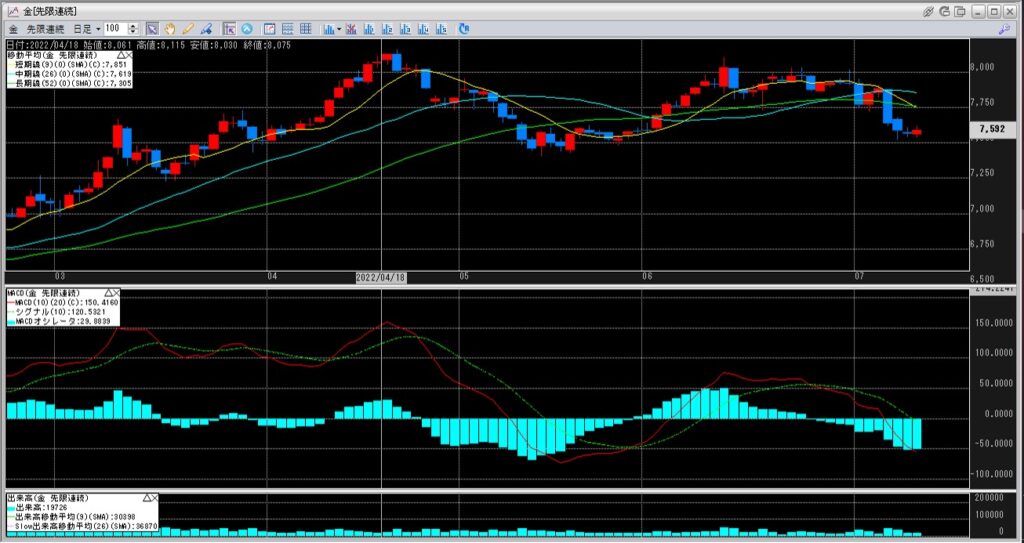
Task: Open the wrench settings icon at top right
Action: (x=1003, y=30)
